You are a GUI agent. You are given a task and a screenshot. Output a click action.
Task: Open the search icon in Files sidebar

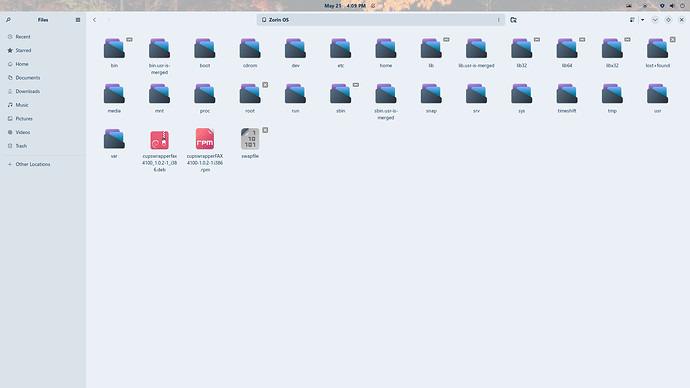coord(8,20)
